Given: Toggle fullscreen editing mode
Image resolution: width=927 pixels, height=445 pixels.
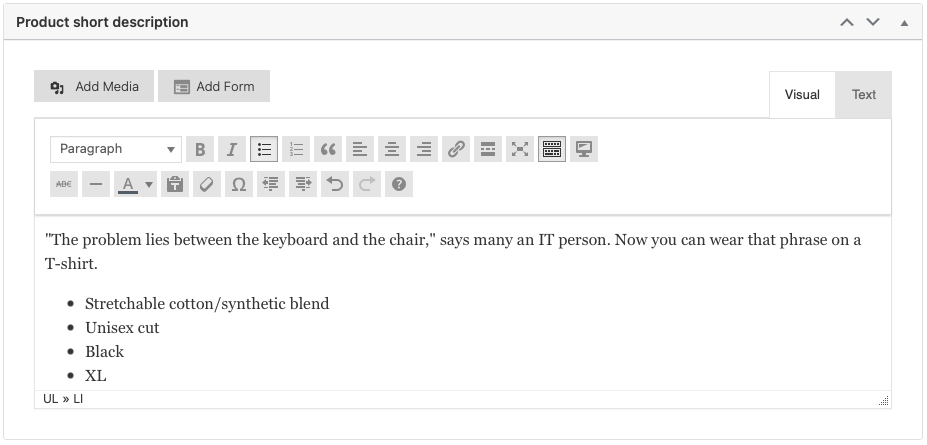Looking at the screenshot, I should 520,150.
